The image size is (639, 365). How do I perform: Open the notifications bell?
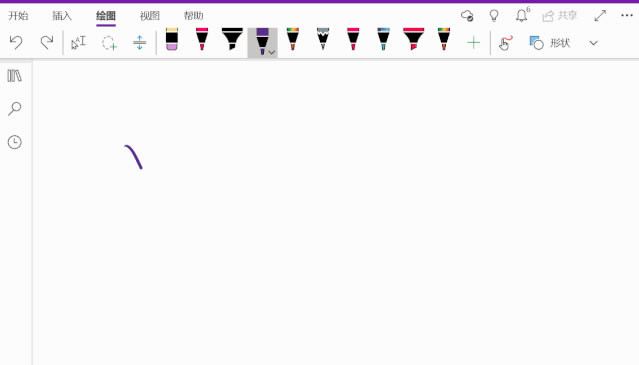[x=522, y=15]
